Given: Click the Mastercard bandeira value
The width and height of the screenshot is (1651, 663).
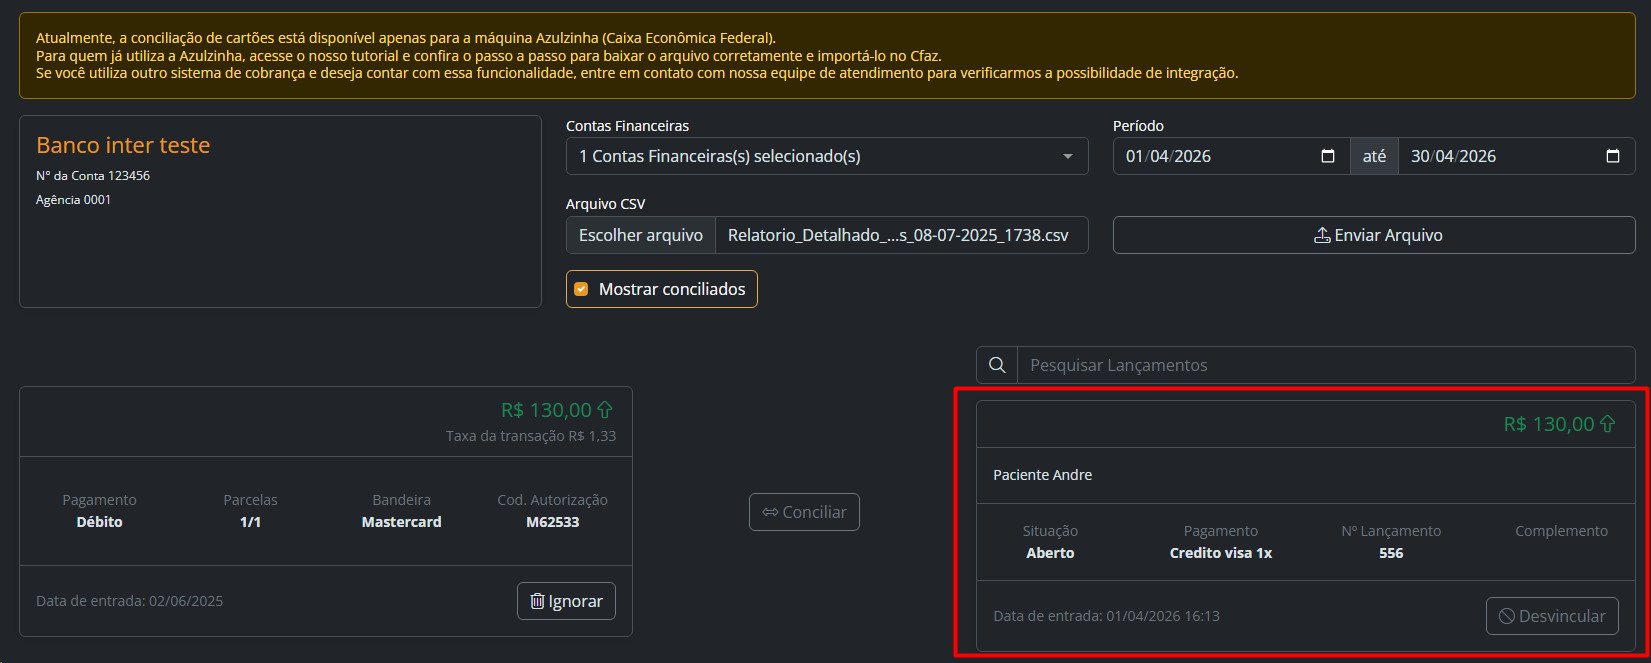Looking at the screenshot, I should (401, 522).
